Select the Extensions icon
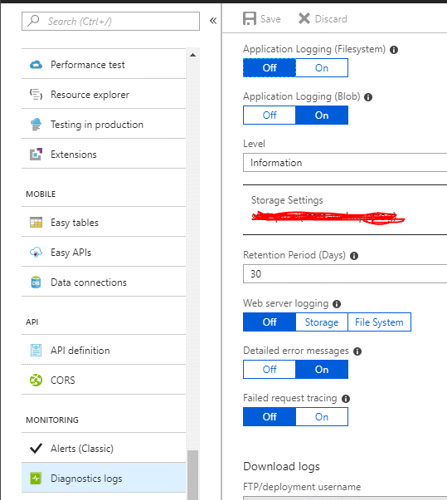The image size is (447, 500). pos(36,154)
